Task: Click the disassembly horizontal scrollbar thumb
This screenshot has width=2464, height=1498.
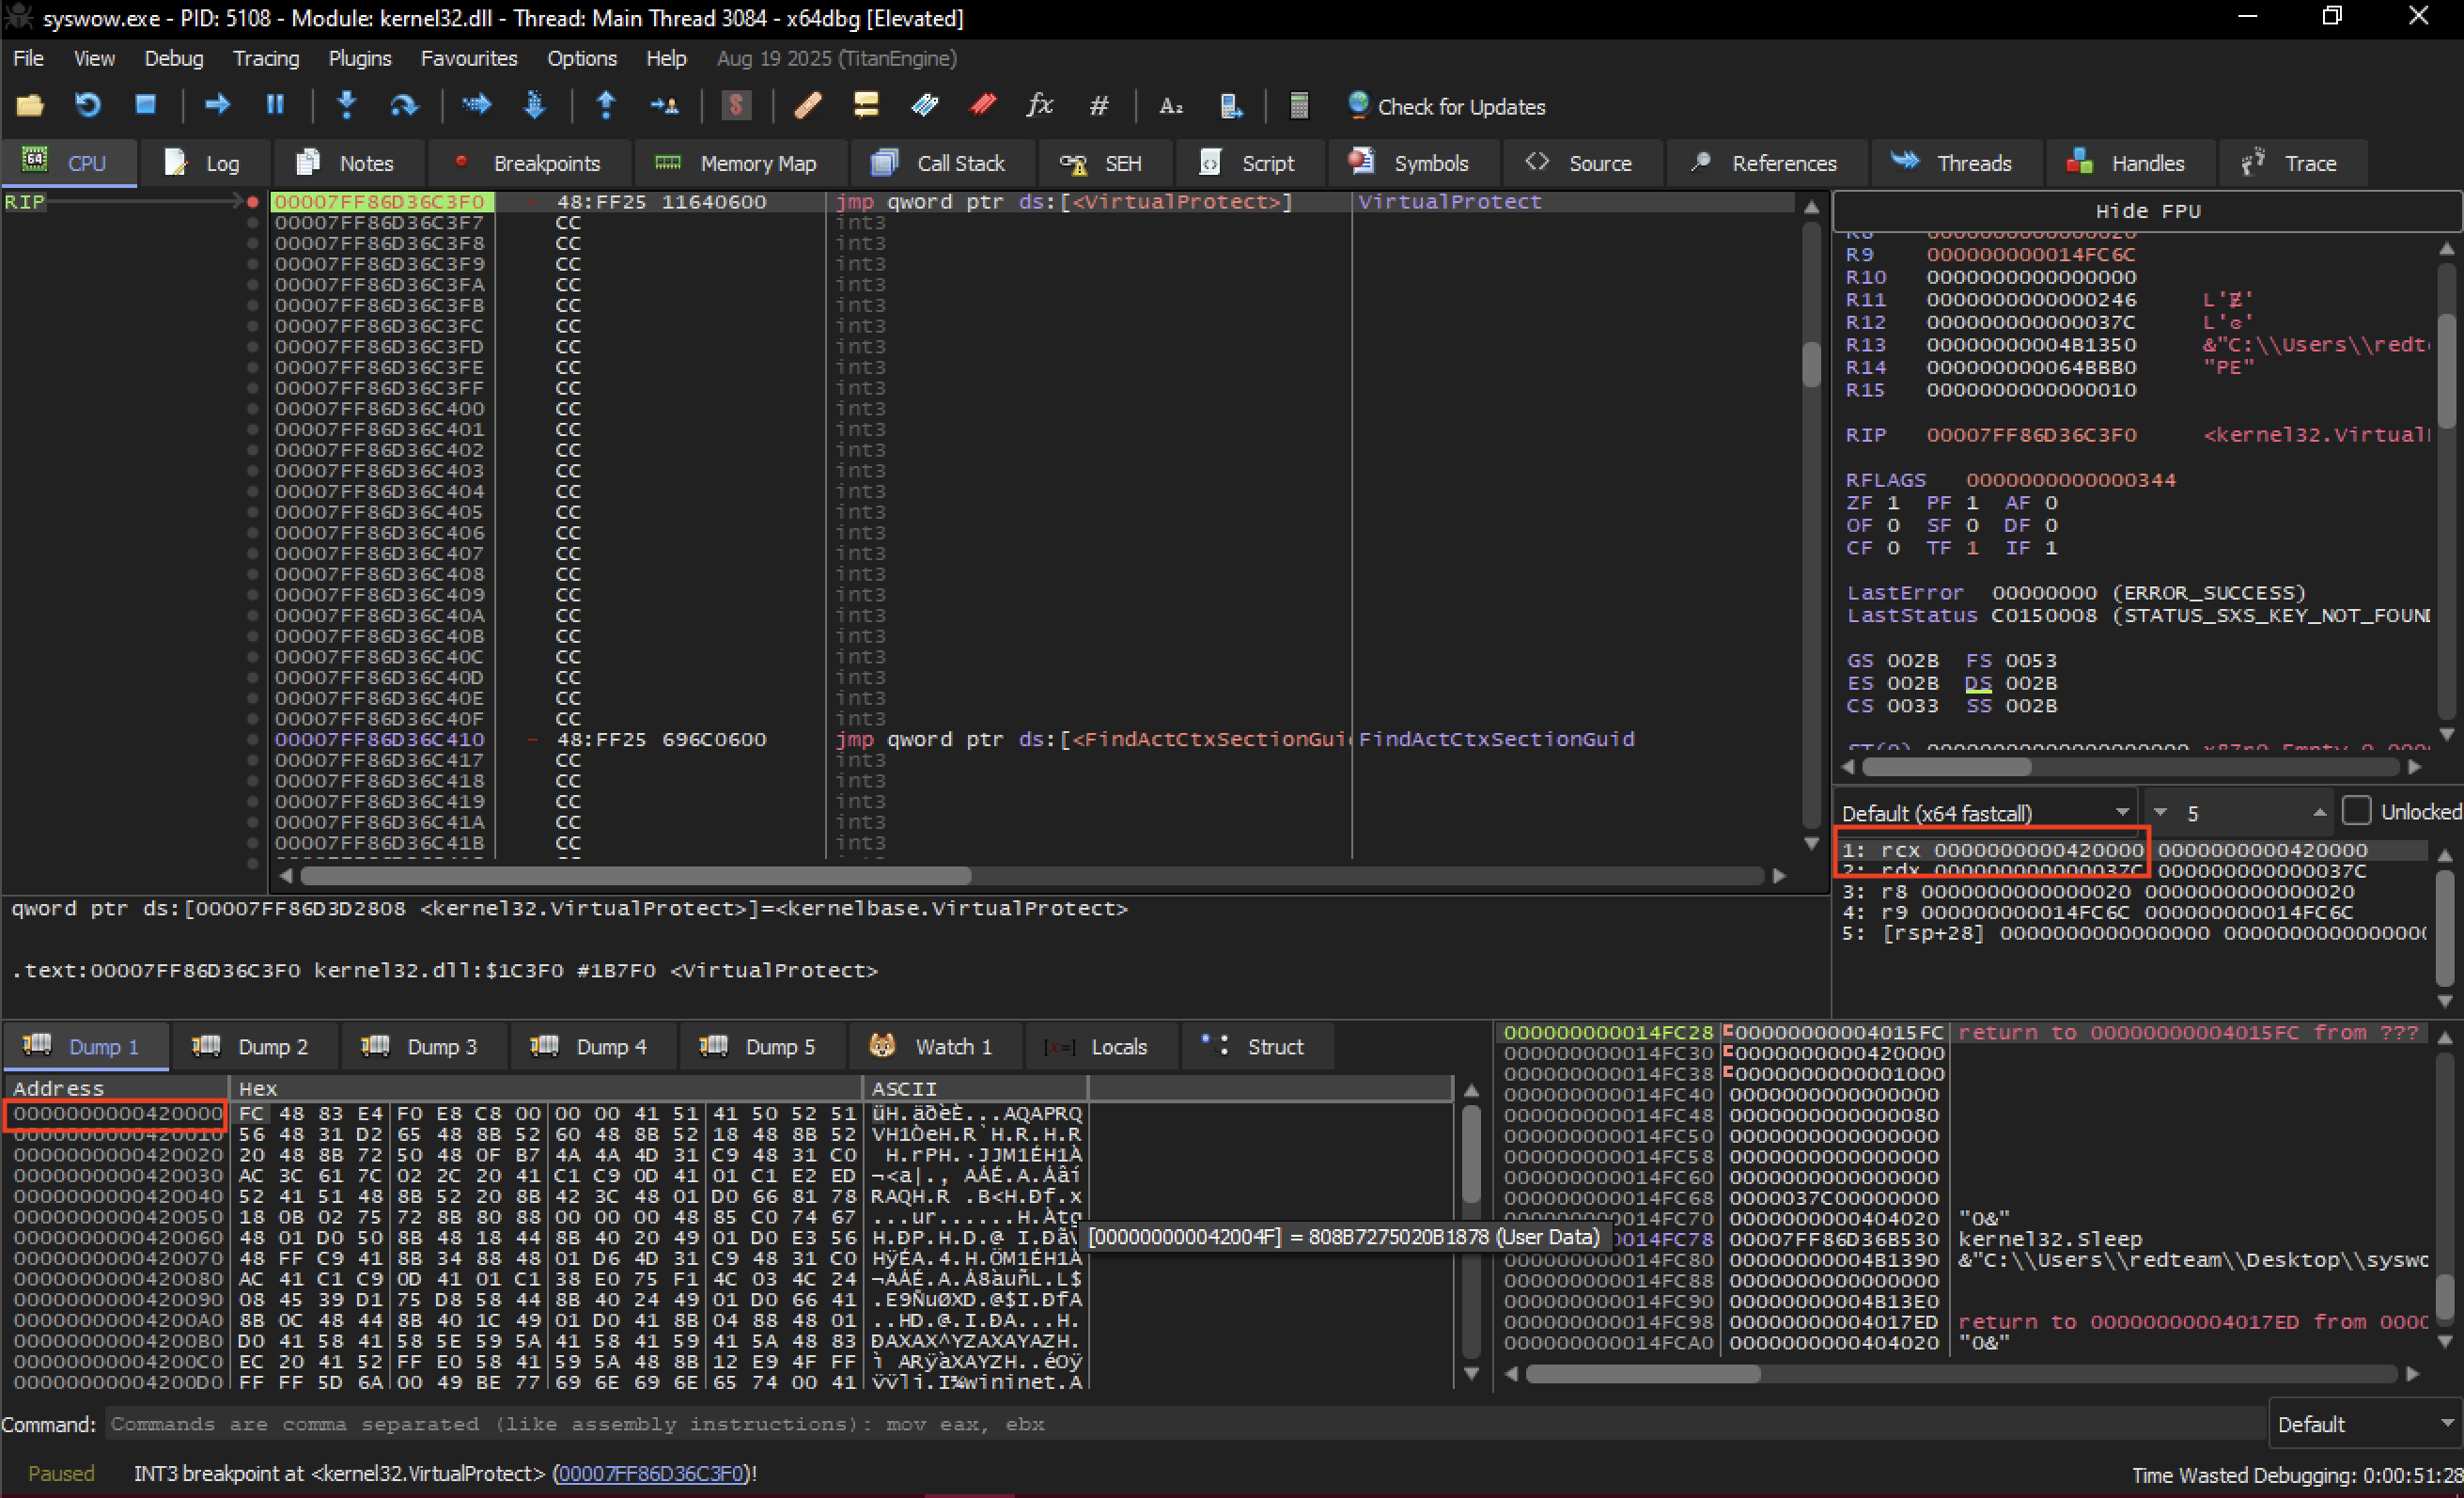Action: [636, 876]
